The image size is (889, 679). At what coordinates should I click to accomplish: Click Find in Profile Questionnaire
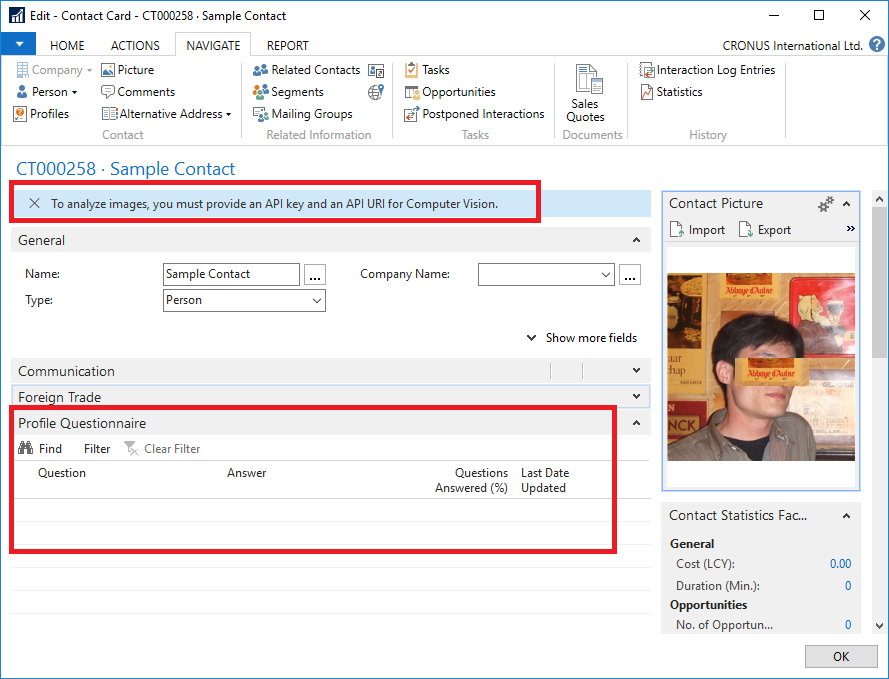pyautogui.click(x=40, y=449)
